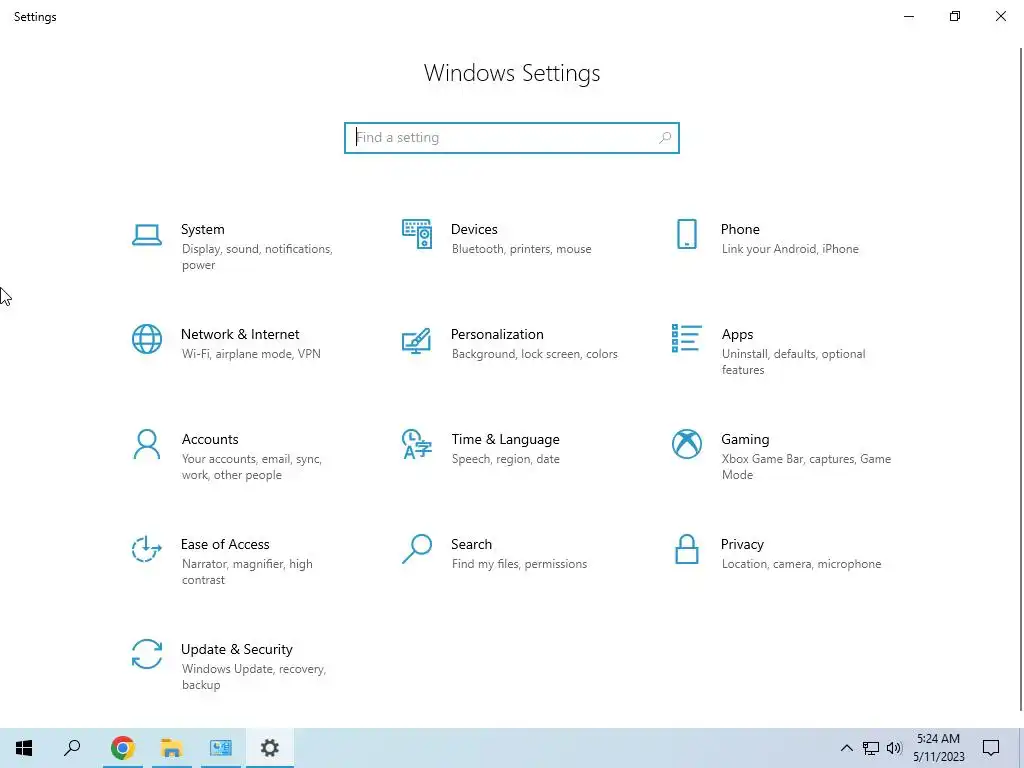Open the volume speaker tray icon
1024x768 pixels.
pyautogui.click(x=894, y=748)
